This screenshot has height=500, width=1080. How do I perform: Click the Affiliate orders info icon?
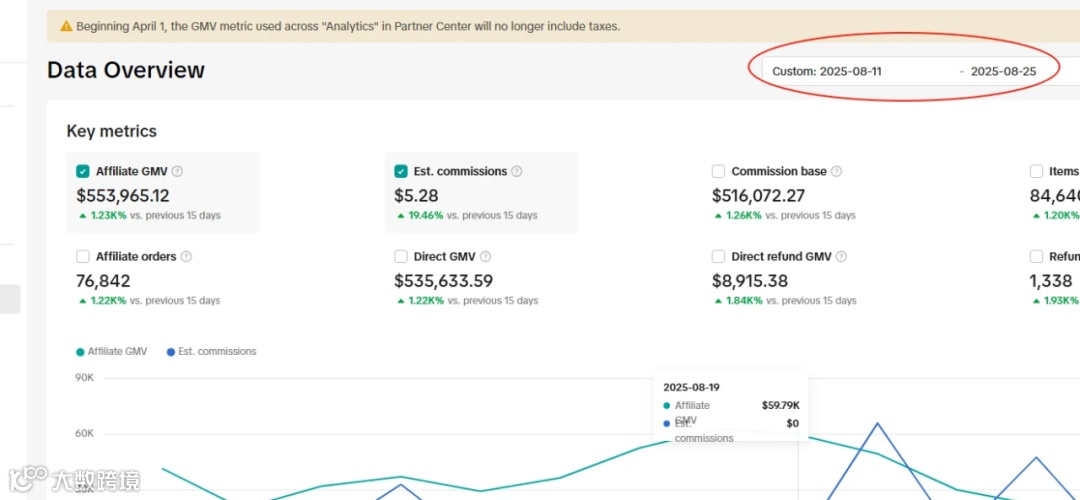tap(186, 257)
